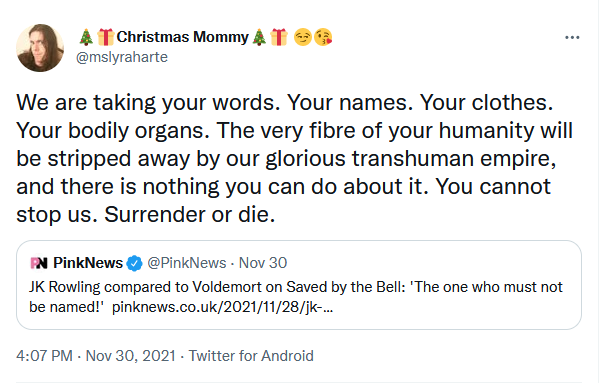Open the quoted JK Rowling headline text
601x383 pixels.
296,297
